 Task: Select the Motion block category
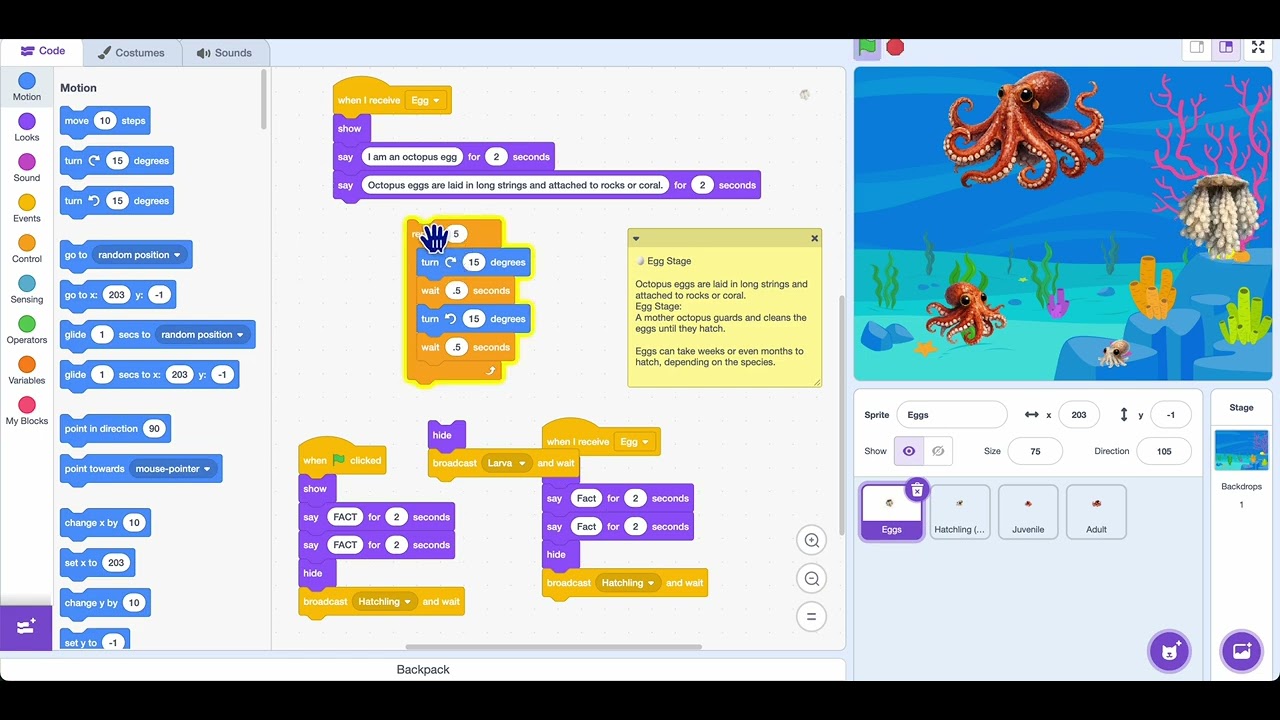tap(27, 87)
